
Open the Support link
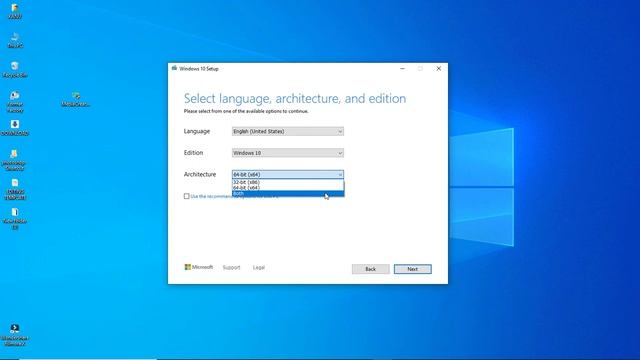[x=231, y=267]
